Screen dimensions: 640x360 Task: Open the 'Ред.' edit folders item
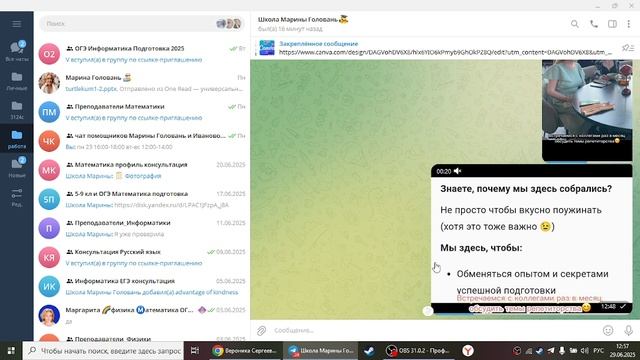(17, 198)
